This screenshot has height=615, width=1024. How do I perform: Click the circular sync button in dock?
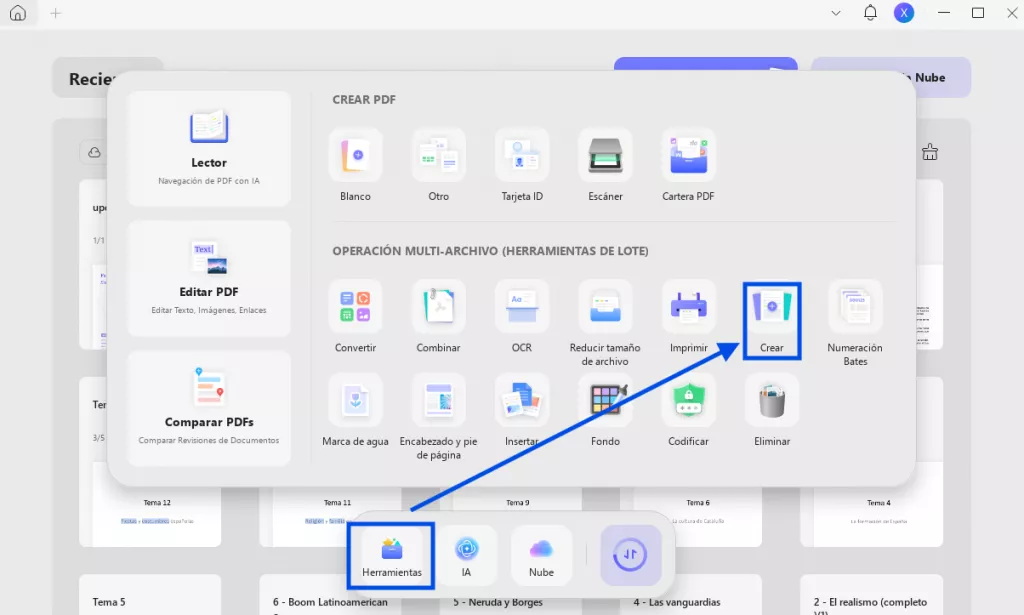[630, 556]
